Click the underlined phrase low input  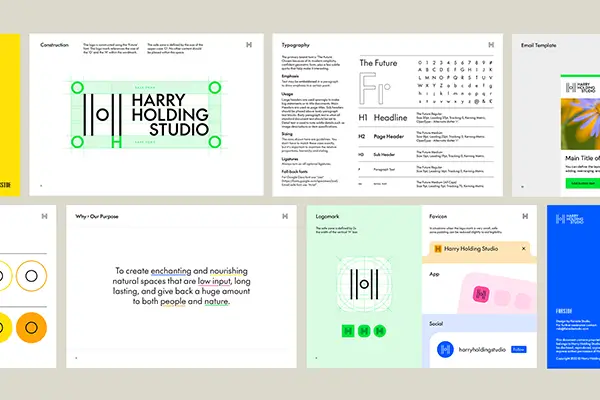(214, 281)
